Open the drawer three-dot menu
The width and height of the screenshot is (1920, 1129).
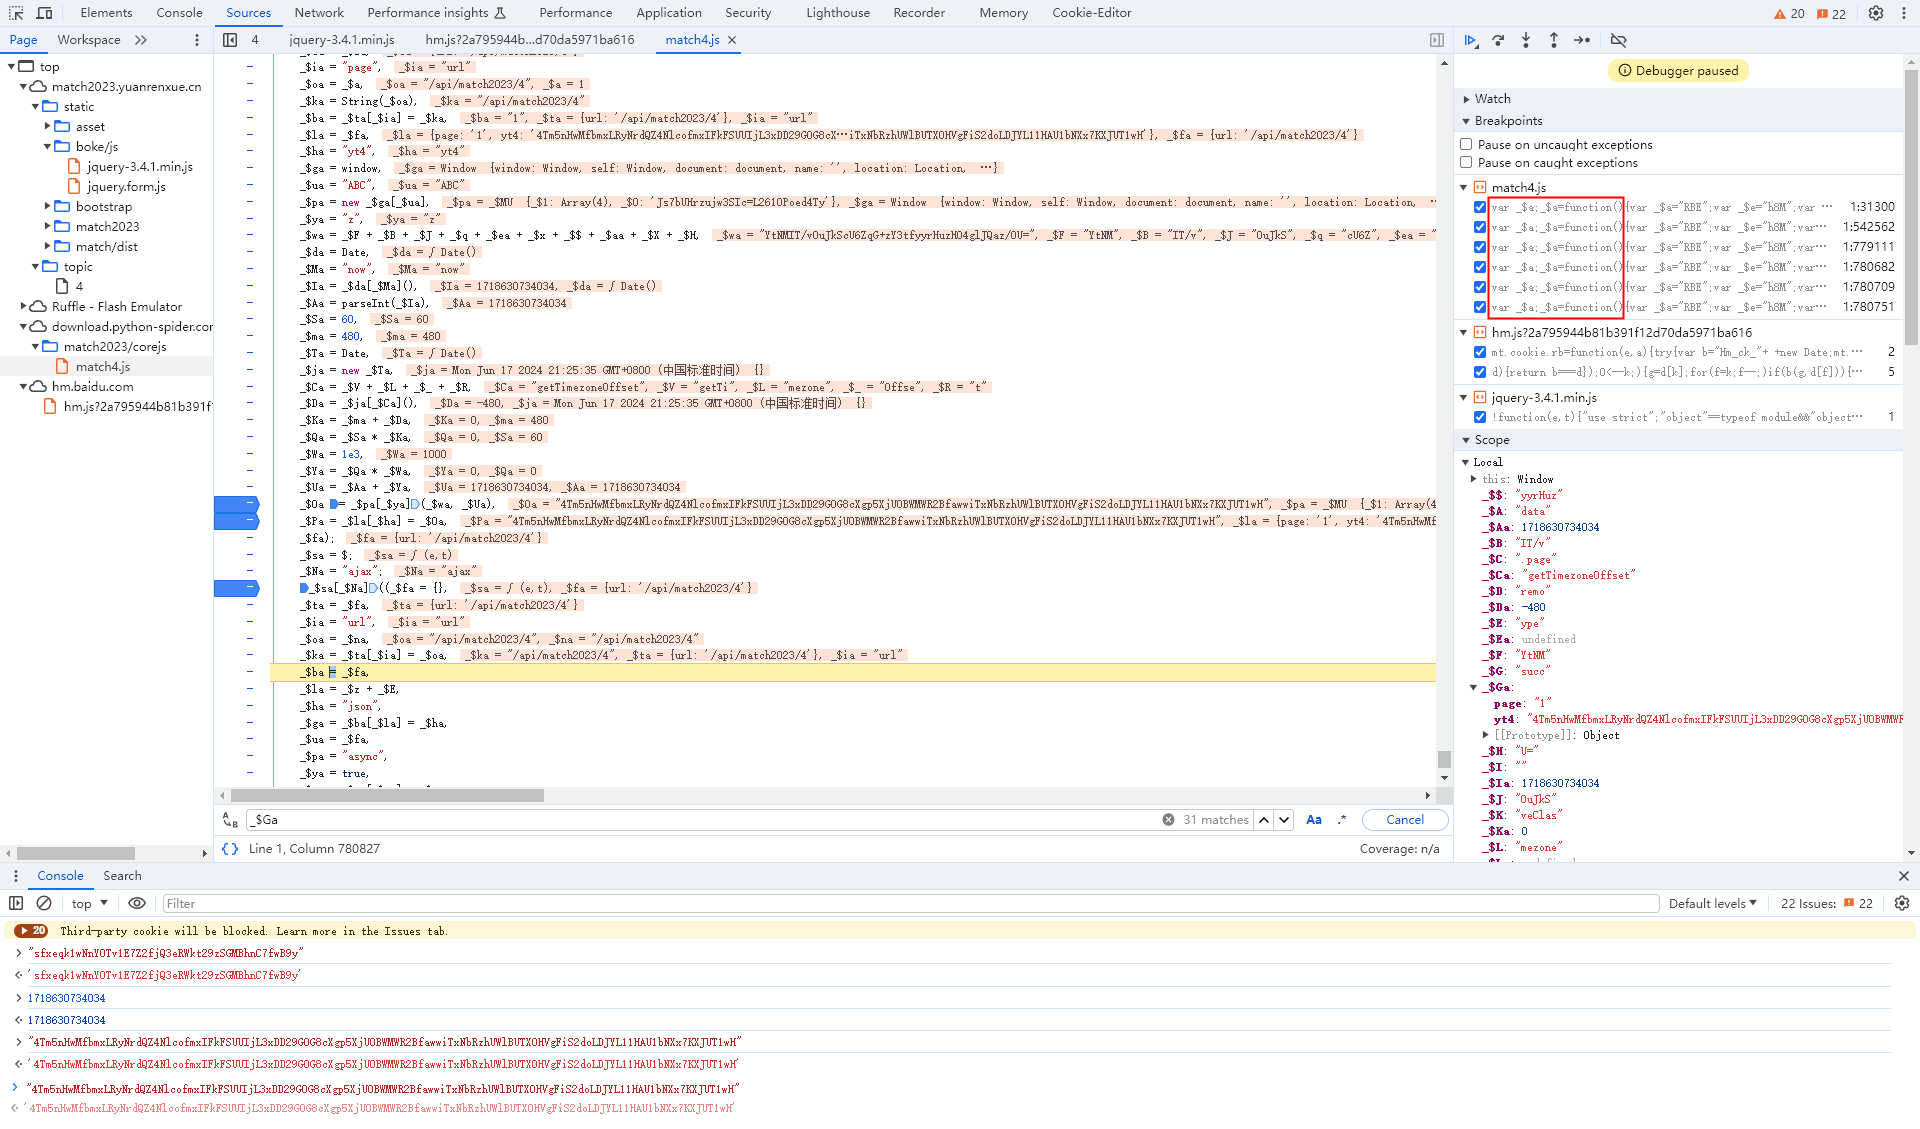coord(15,876)
